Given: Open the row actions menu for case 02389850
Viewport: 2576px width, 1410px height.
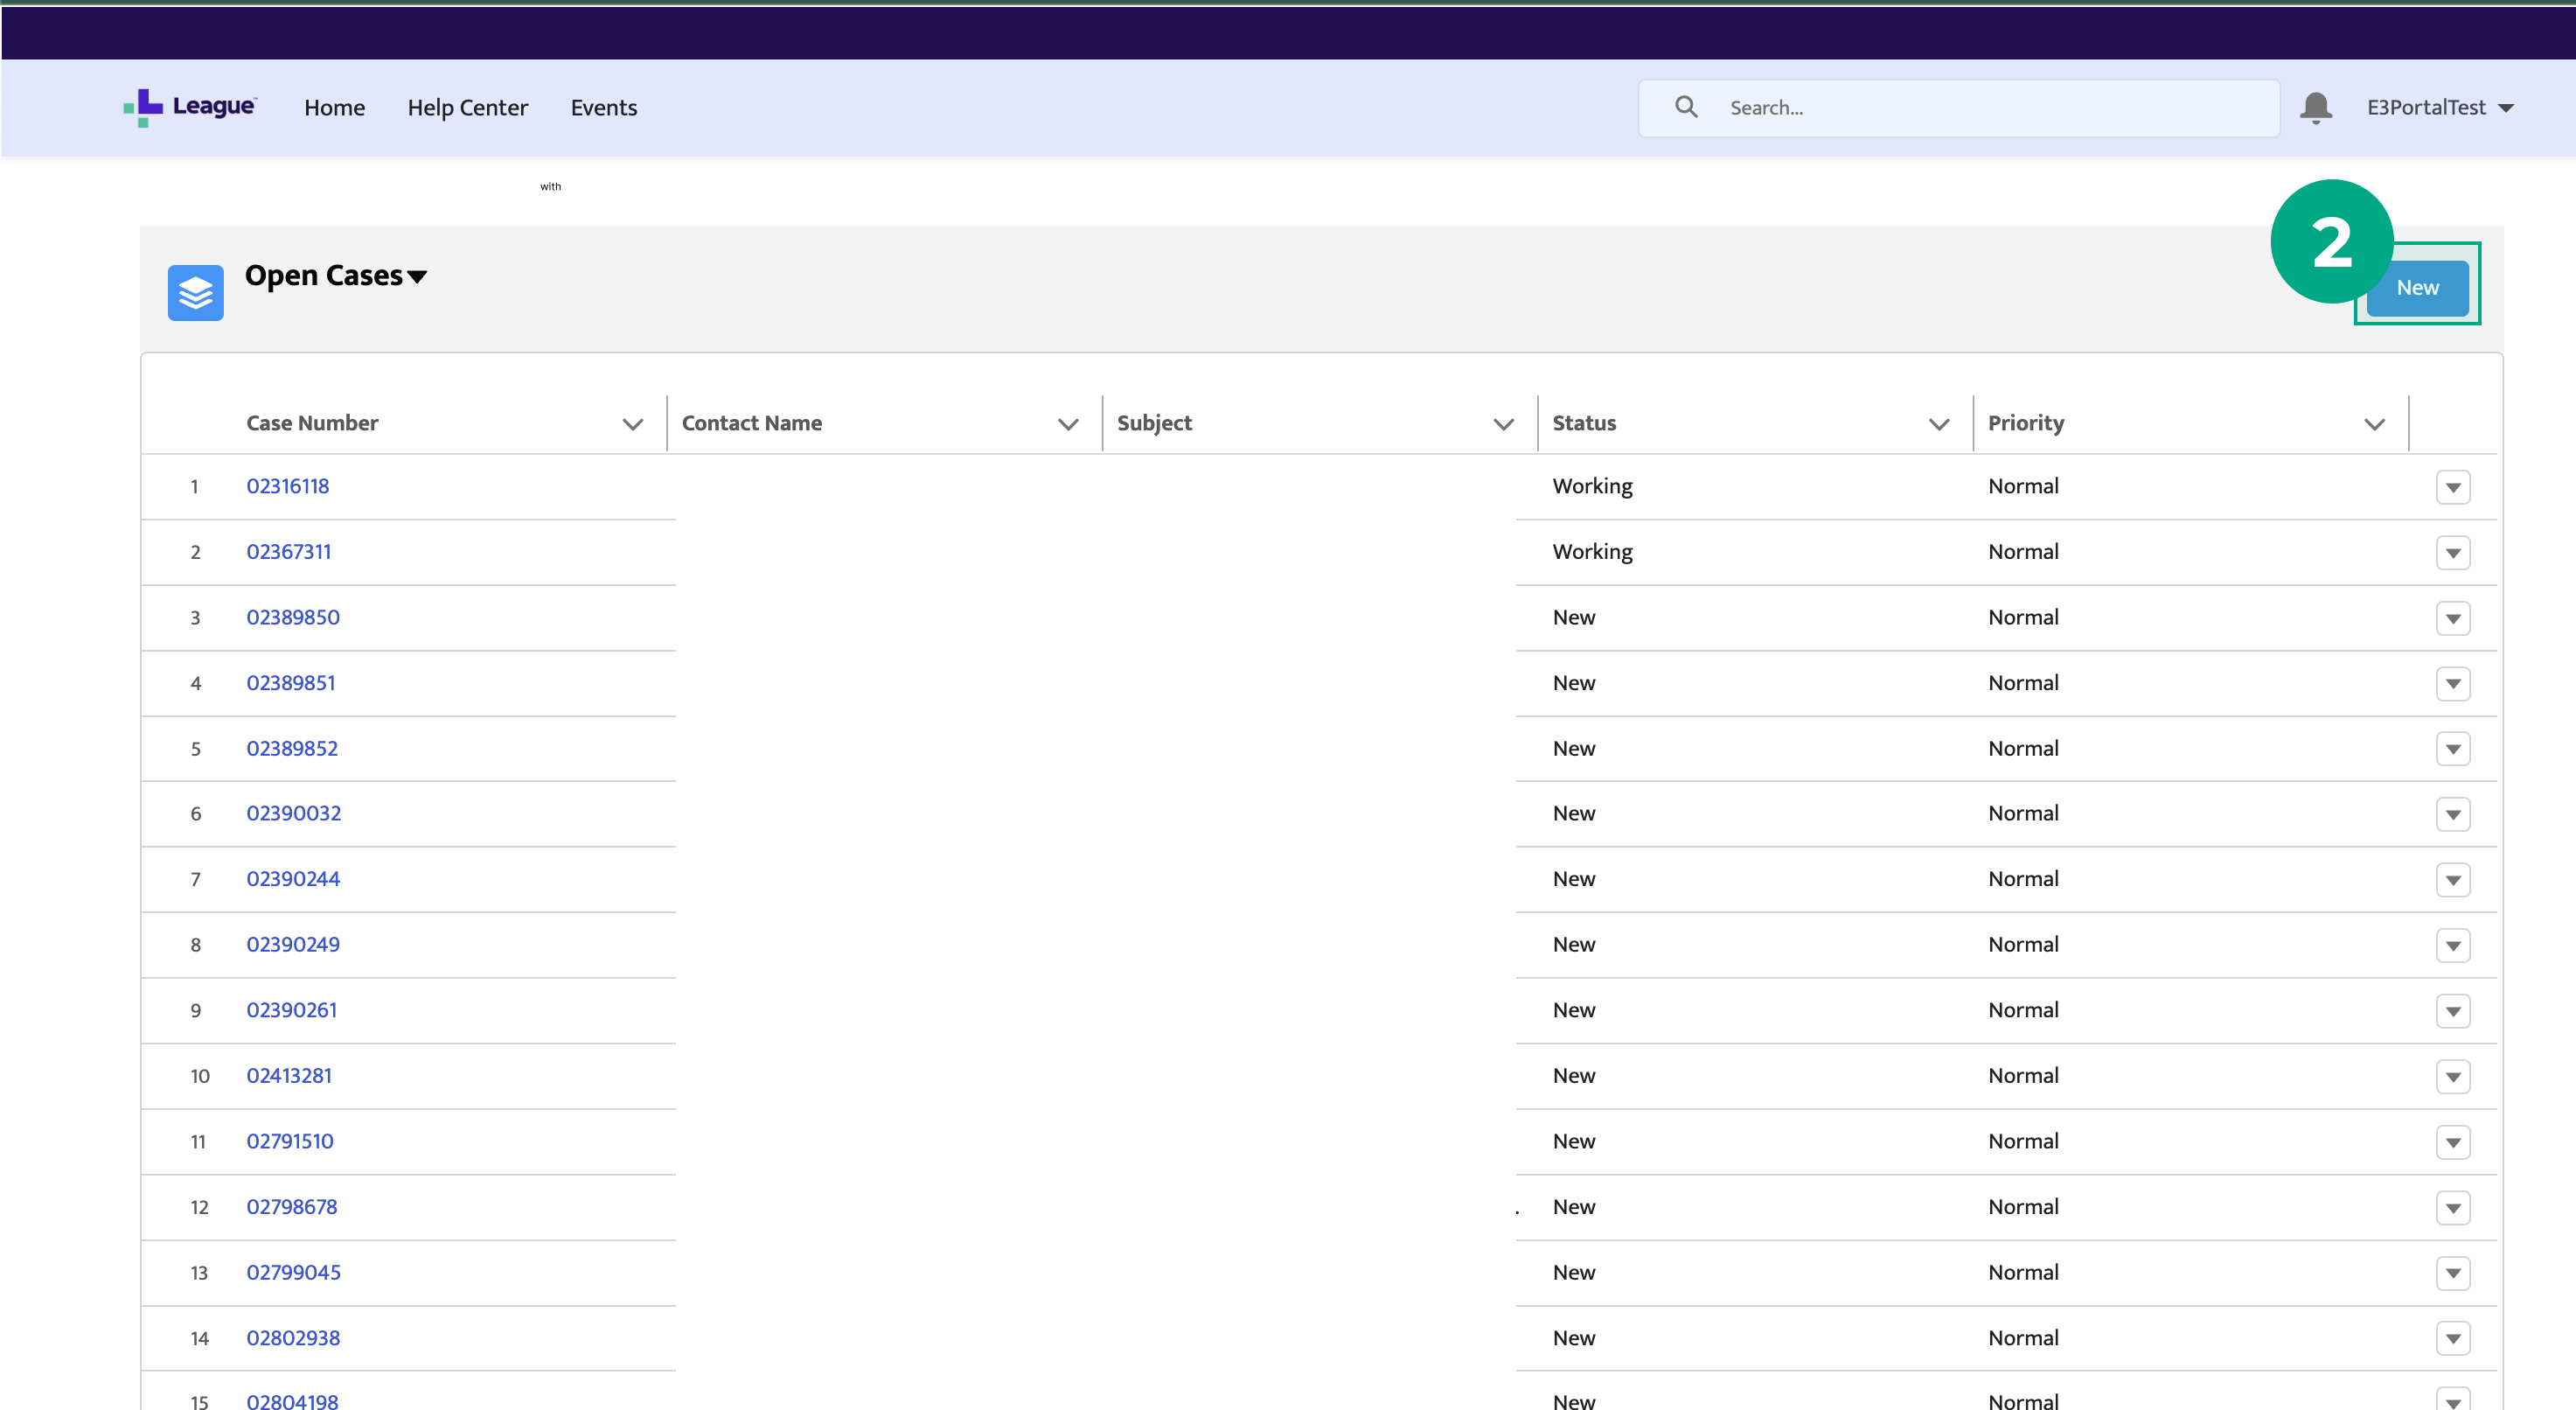Looking at the screenshot, I should tap(2453, 618).
